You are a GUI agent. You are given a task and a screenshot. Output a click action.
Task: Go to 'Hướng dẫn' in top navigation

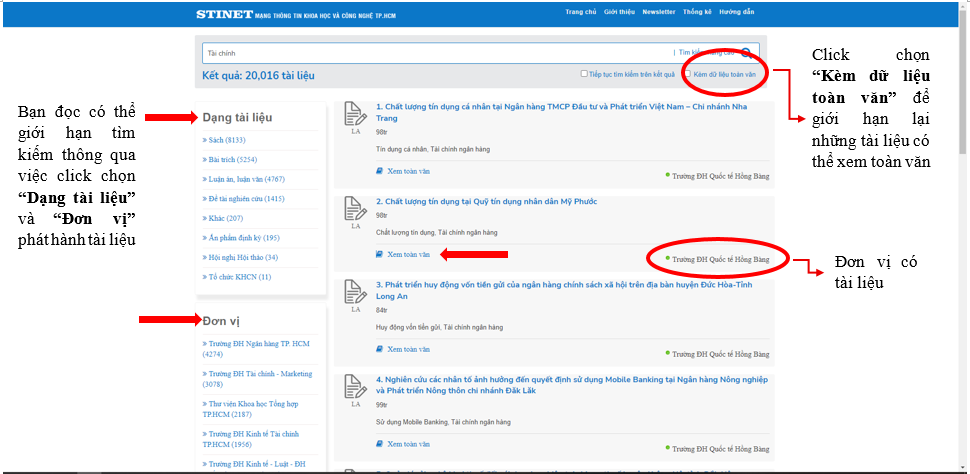point(736,13)
